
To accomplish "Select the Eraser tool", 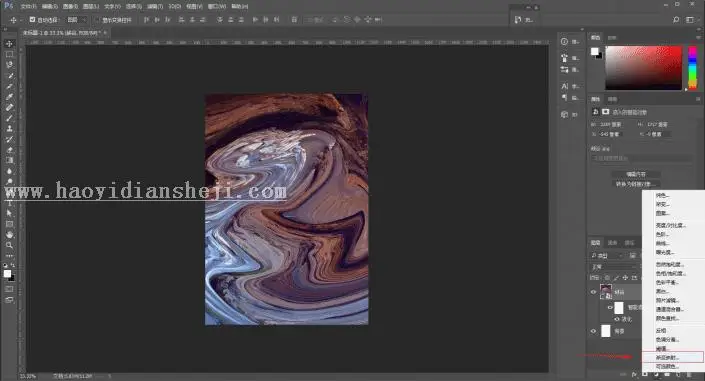I will [x=9, y=150].
